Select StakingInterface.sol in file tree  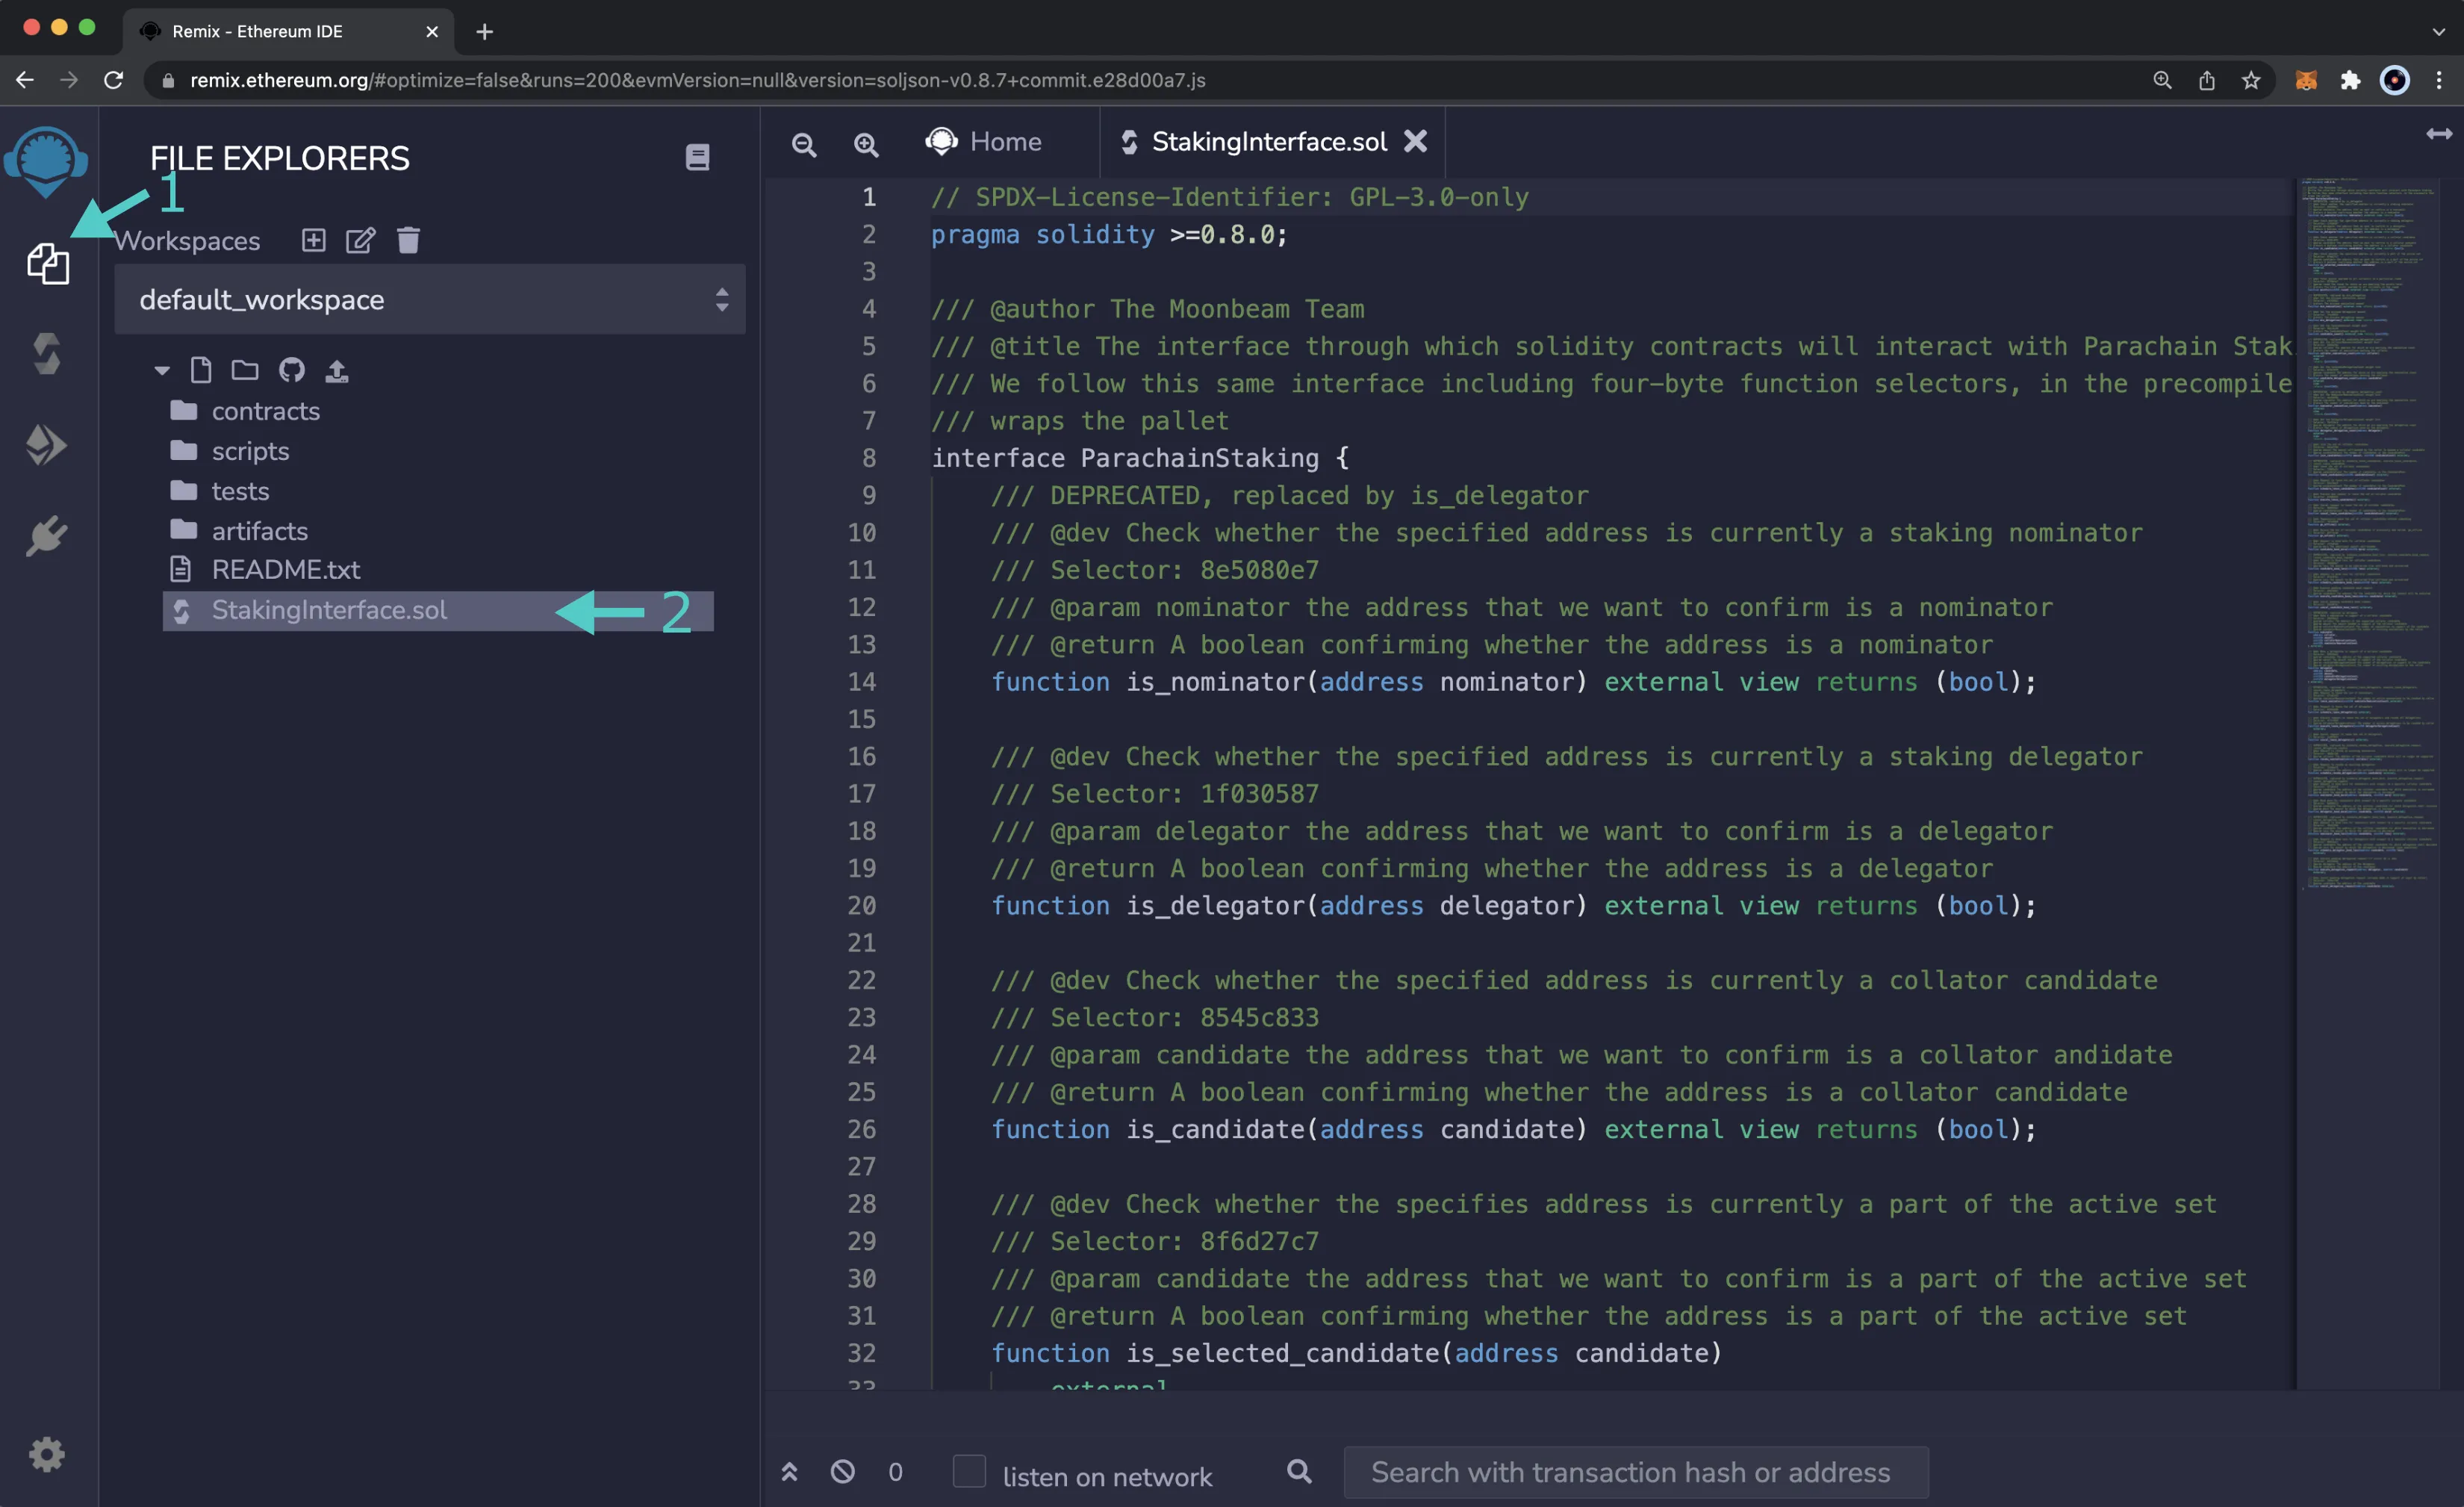(x=438, y=611)
